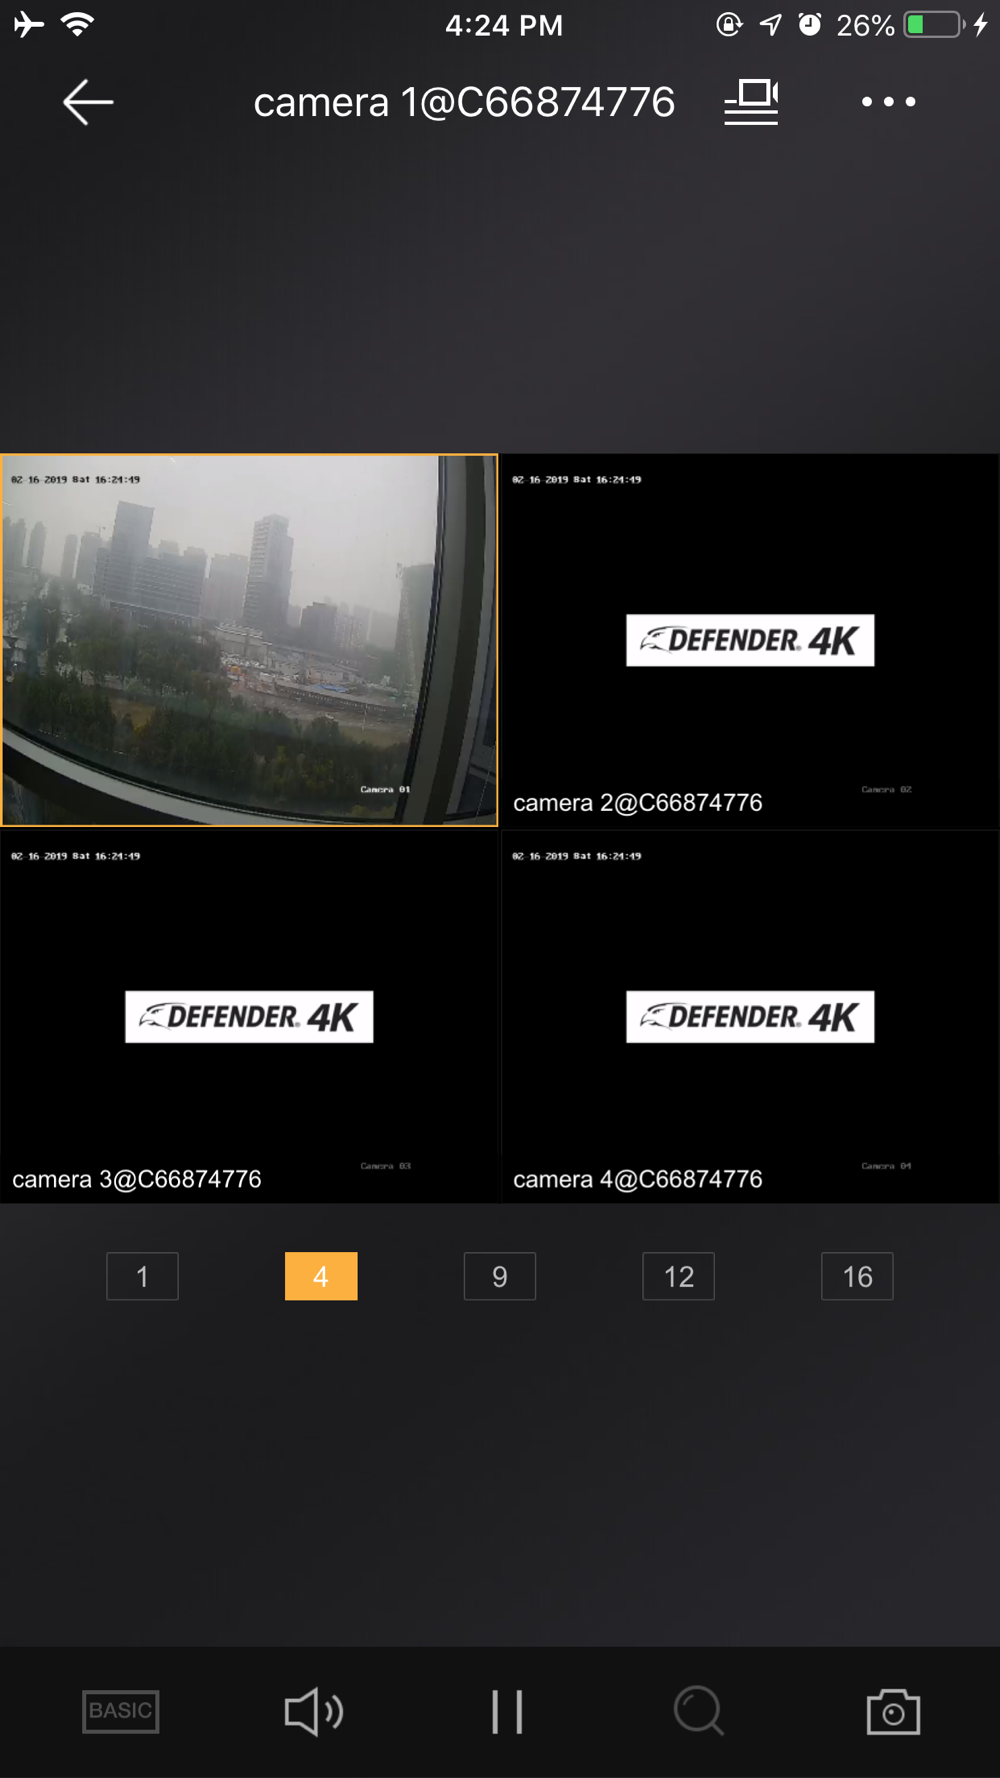1000x1778 pixels.
Task: Tap the Wi-Fi status icon
Action: click(x=77, y=24)
